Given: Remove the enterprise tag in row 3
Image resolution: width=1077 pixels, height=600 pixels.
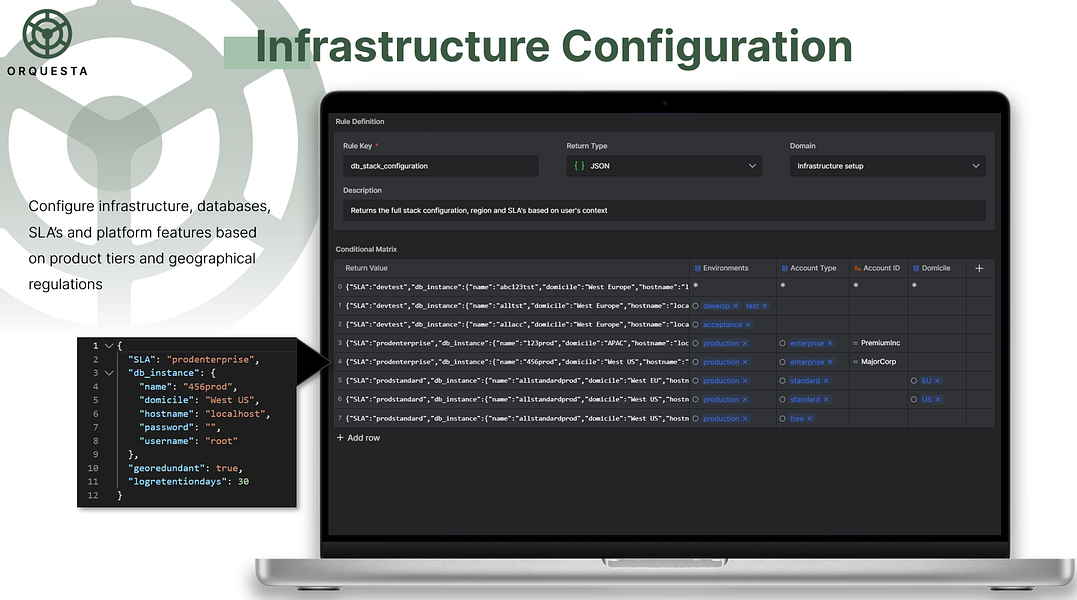Looking at the screenshot, I should pos(830,343).
